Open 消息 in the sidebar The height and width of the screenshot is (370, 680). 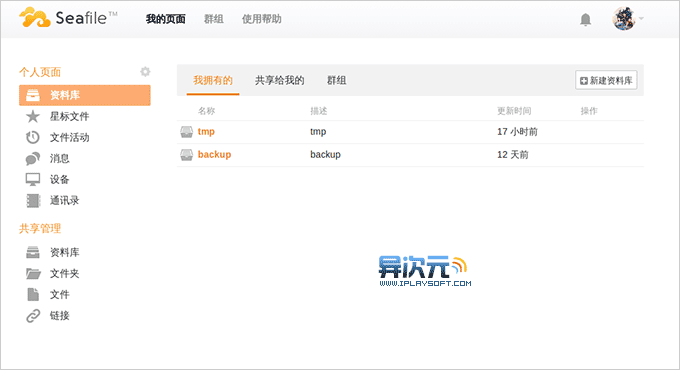click(59, 158)
